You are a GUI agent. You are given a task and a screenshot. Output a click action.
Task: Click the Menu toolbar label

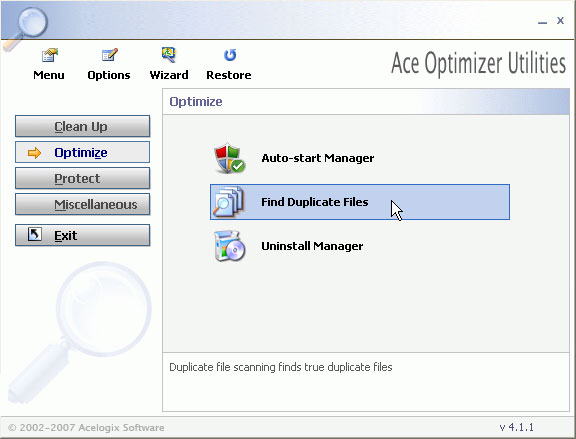tap(49, 75)
